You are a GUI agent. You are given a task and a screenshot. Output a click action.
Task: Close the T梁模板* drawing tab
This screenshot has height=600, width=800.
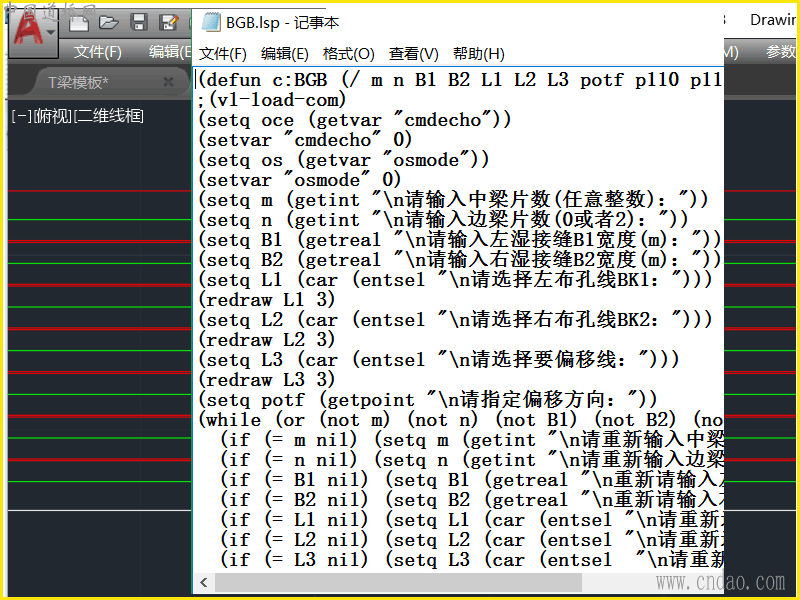[168, 82]
